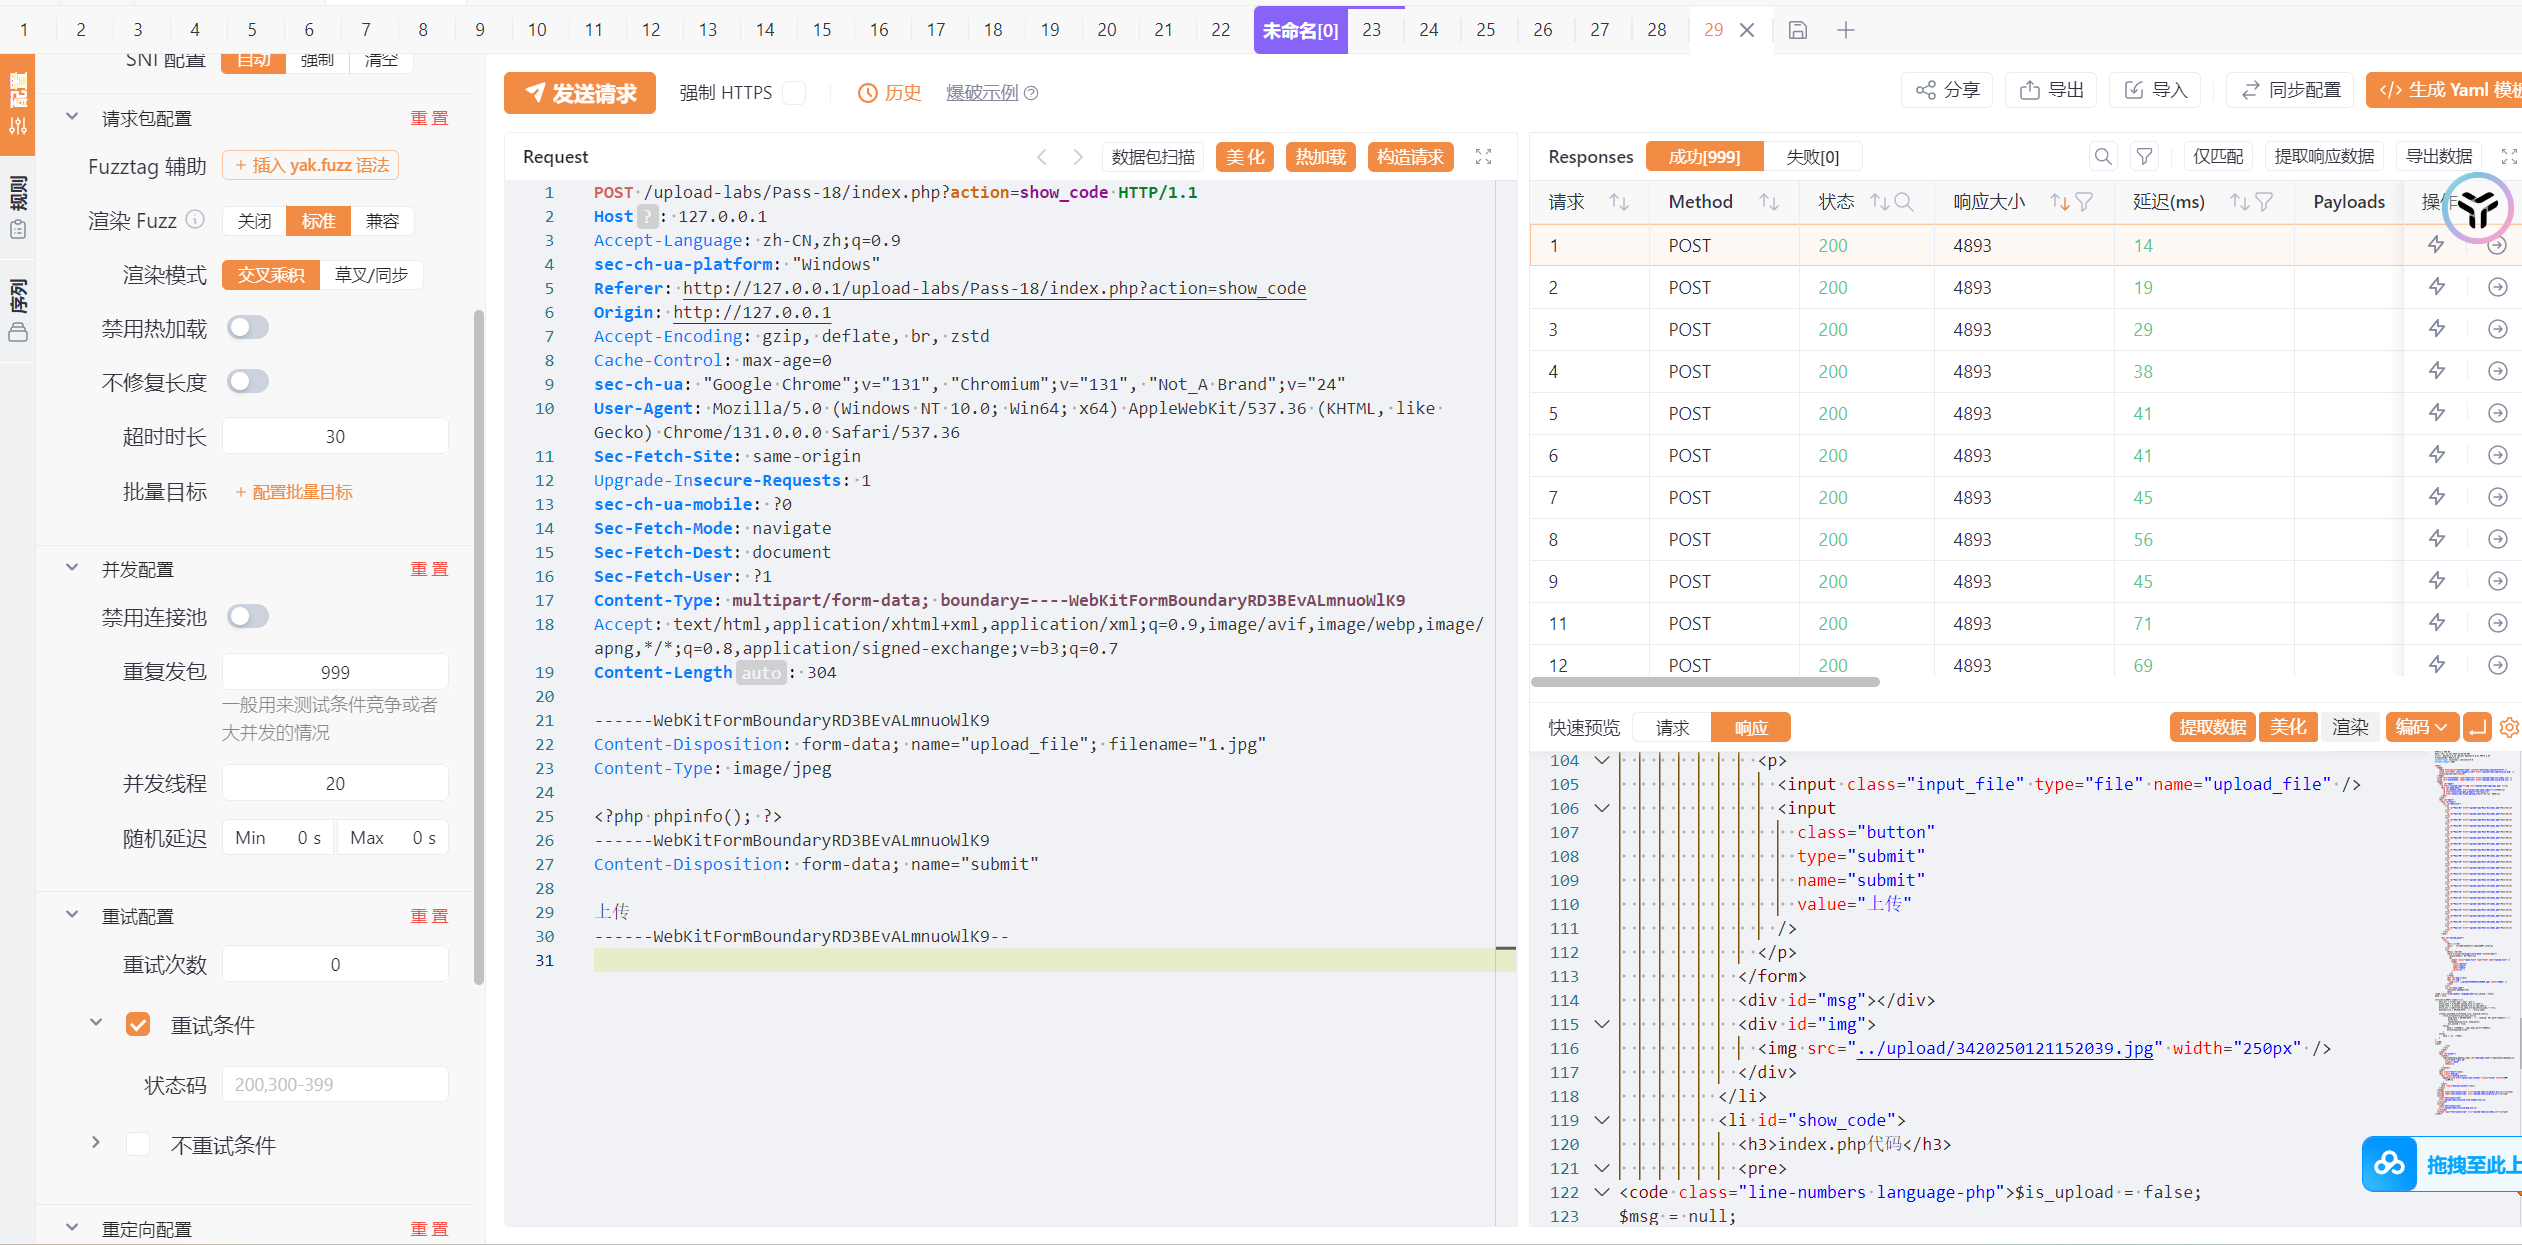Viewport: 2522px width, 1245px height.
Task: Click the 发送请求 button
Action: pos(580,93)
